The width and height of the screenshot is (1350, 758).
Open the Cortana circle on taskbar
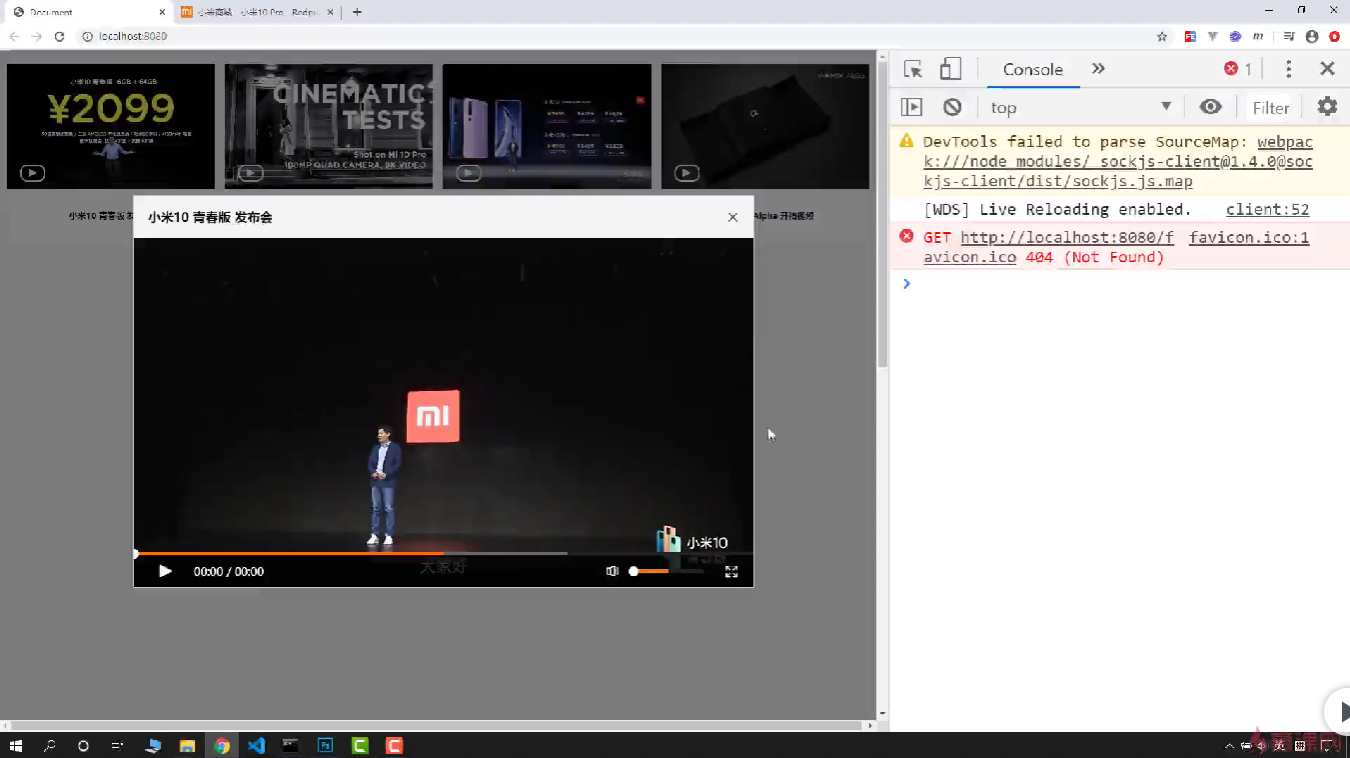click(83, 745)
